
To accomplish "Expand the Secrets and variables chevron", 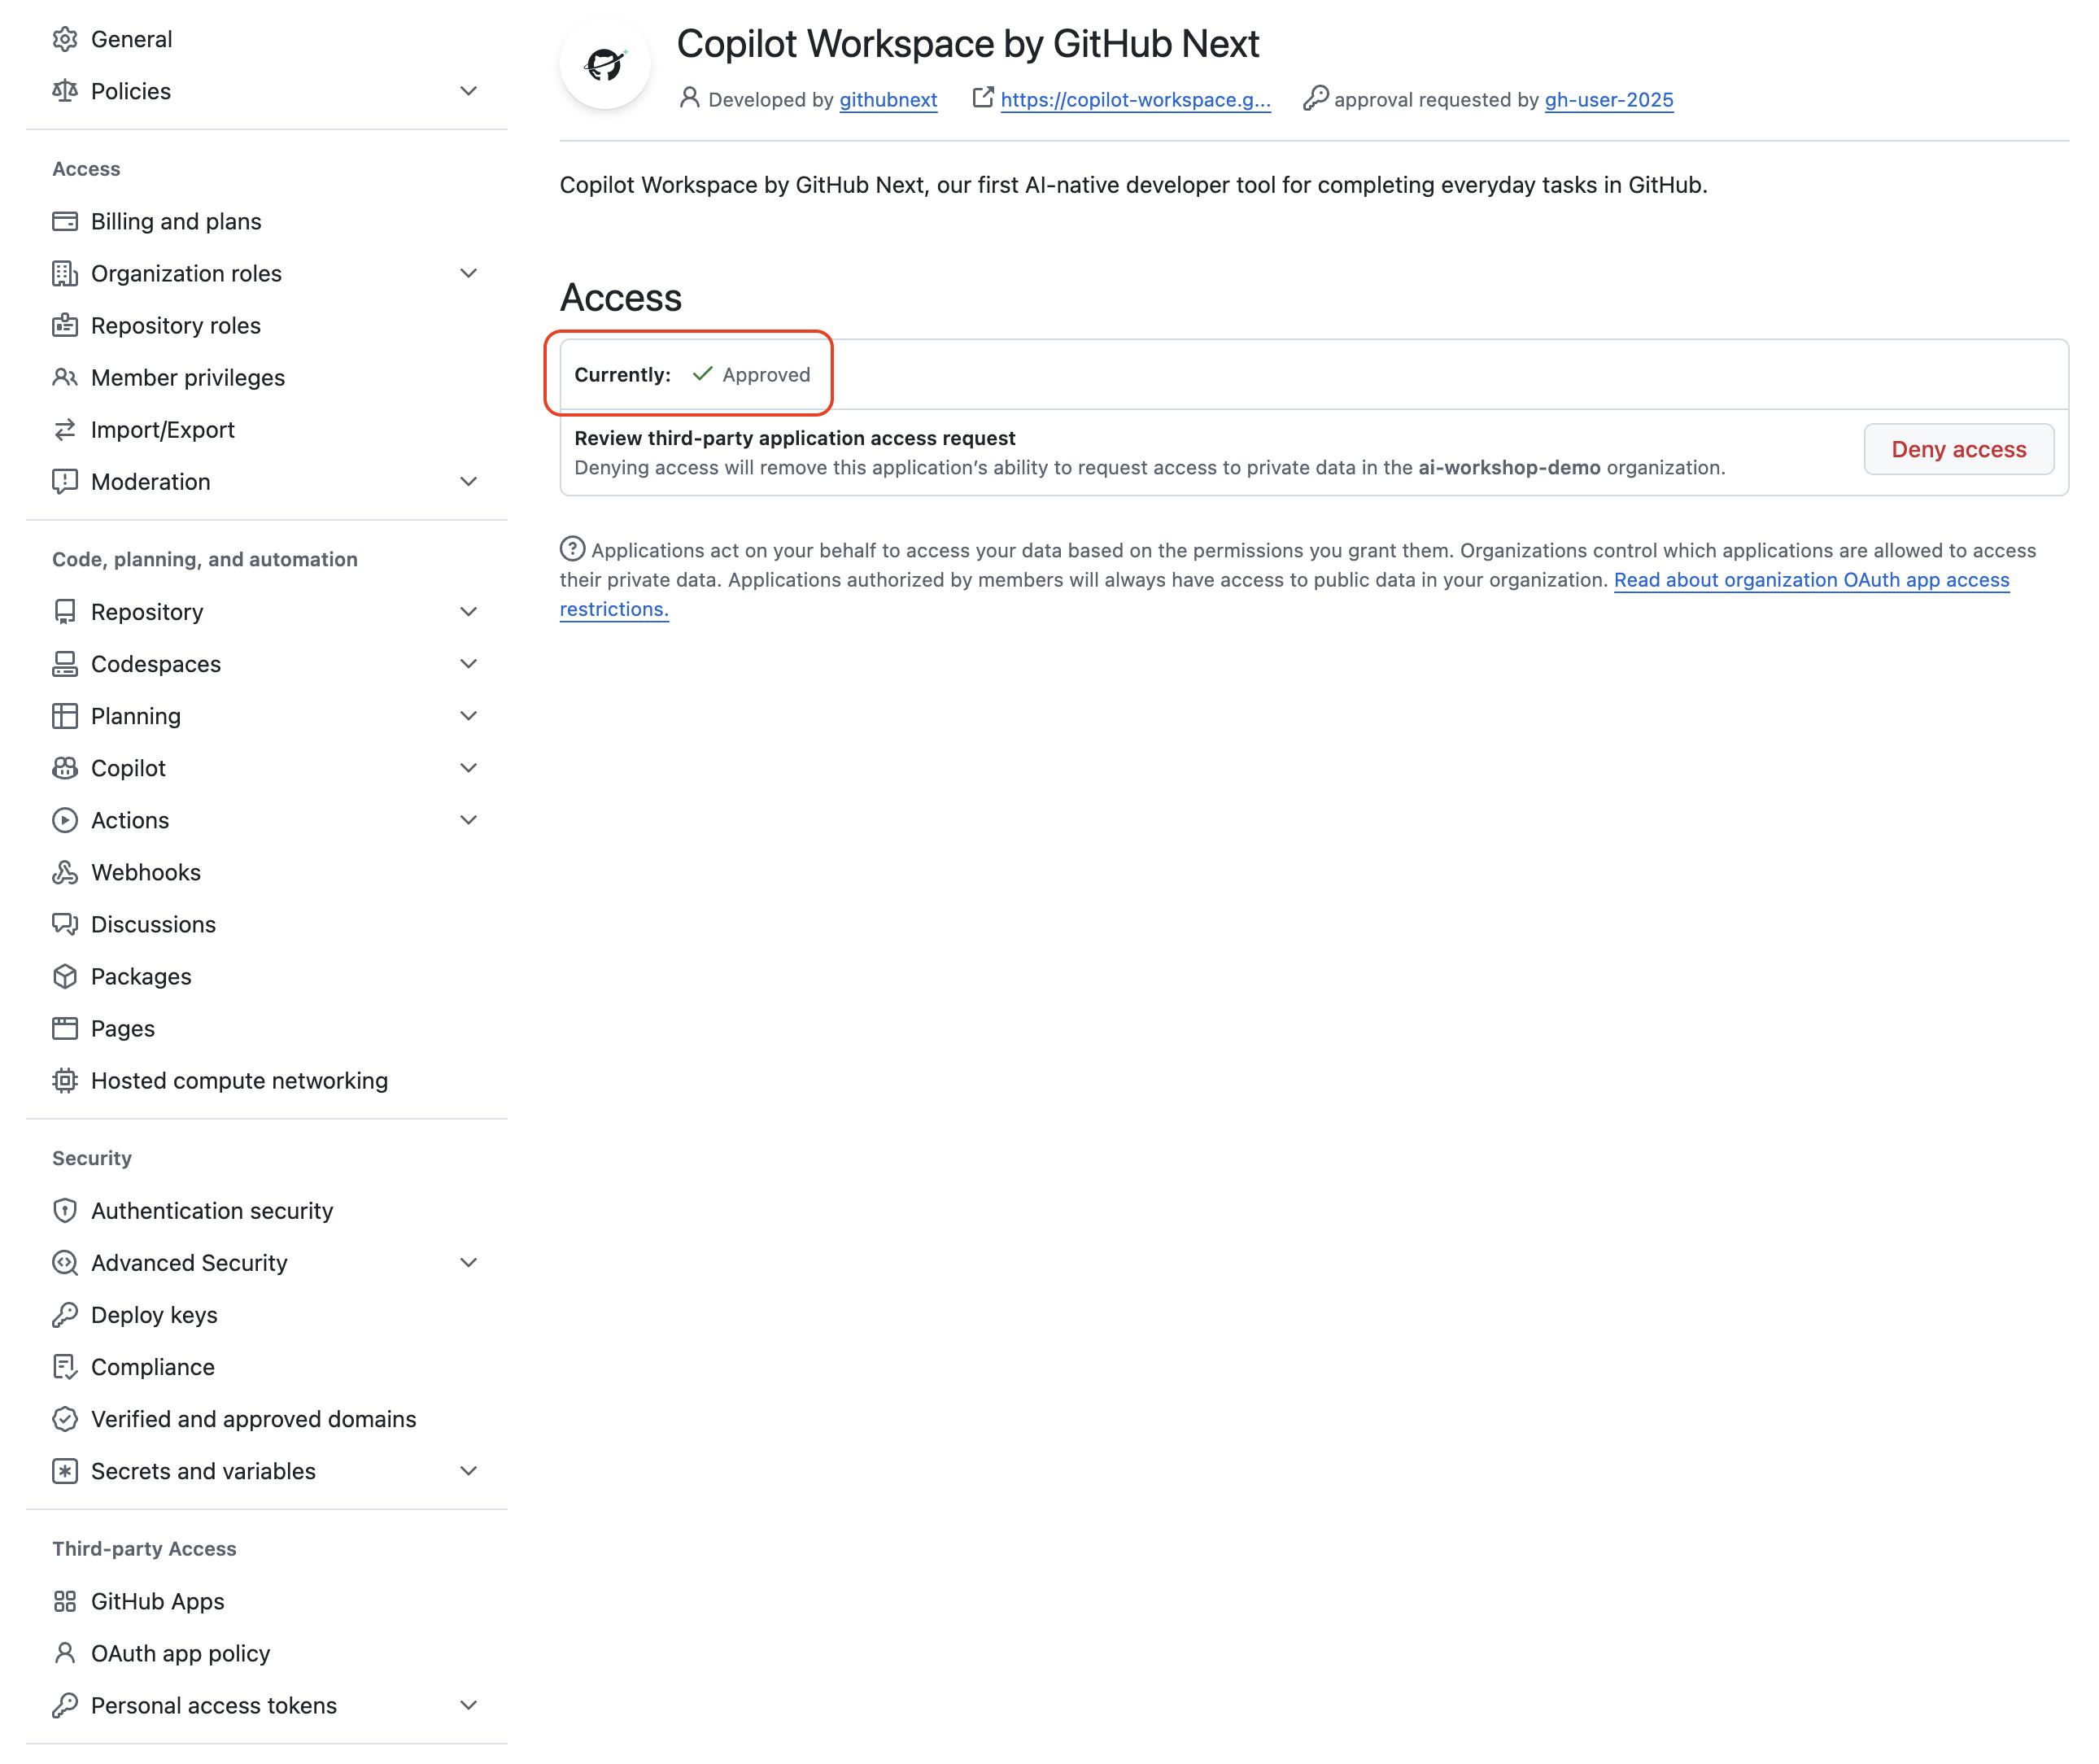I will 468,1470.
